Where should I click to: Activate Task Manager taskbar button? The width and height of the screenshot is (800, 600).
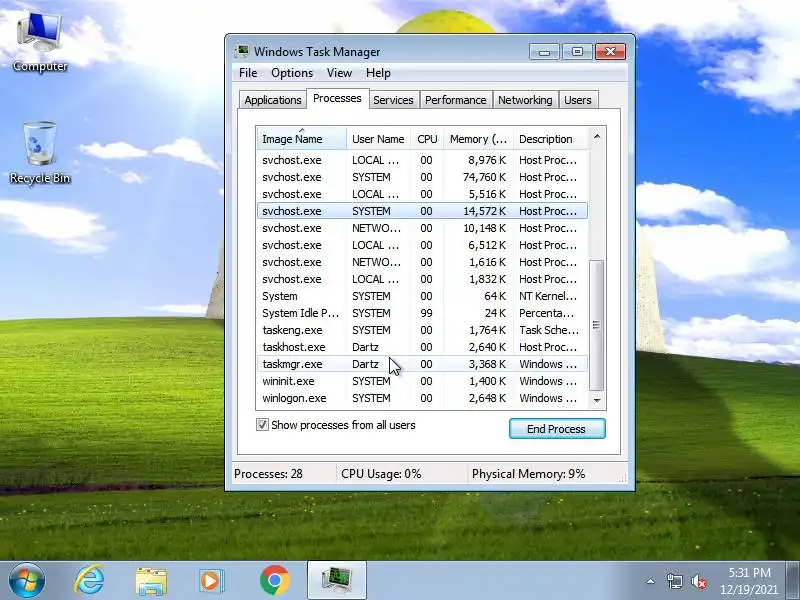coord(337,580)
